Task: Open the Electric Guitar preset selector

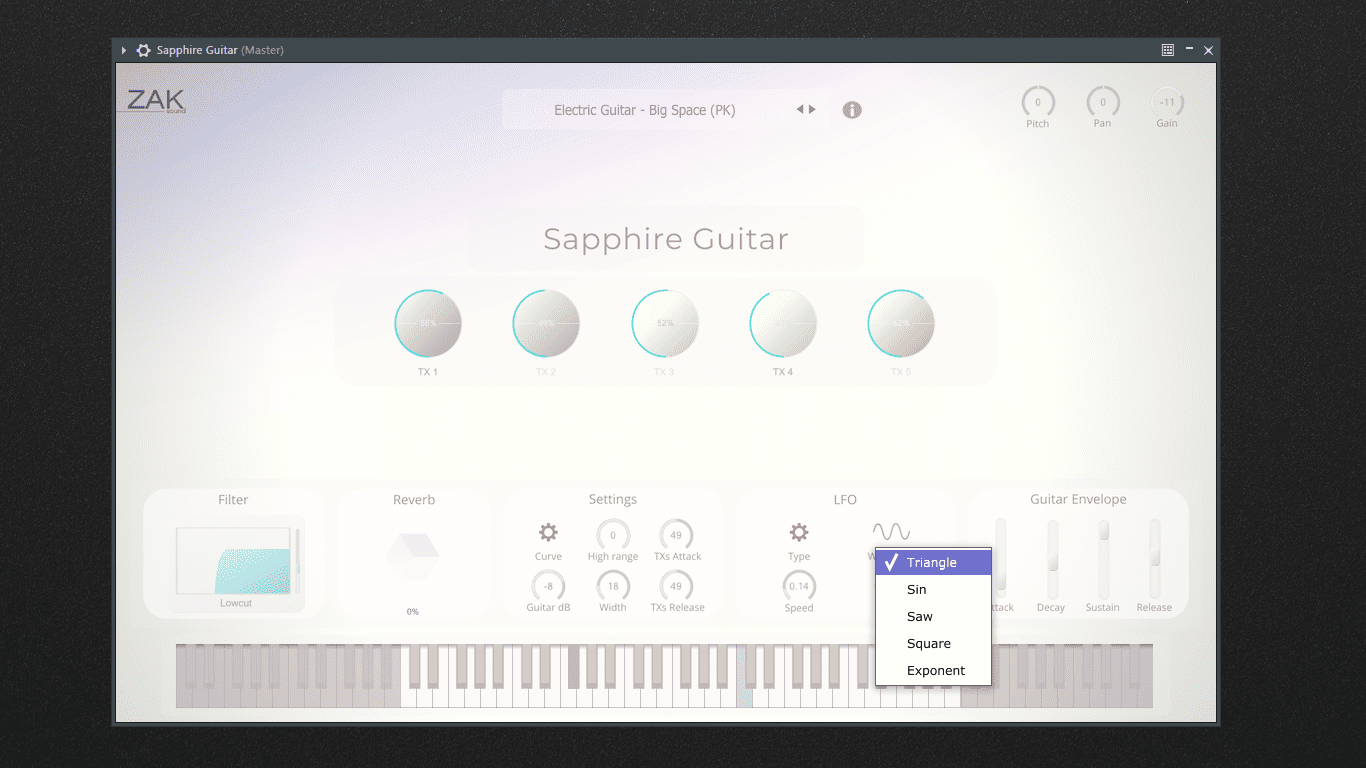Action: (x=645, y=110)
